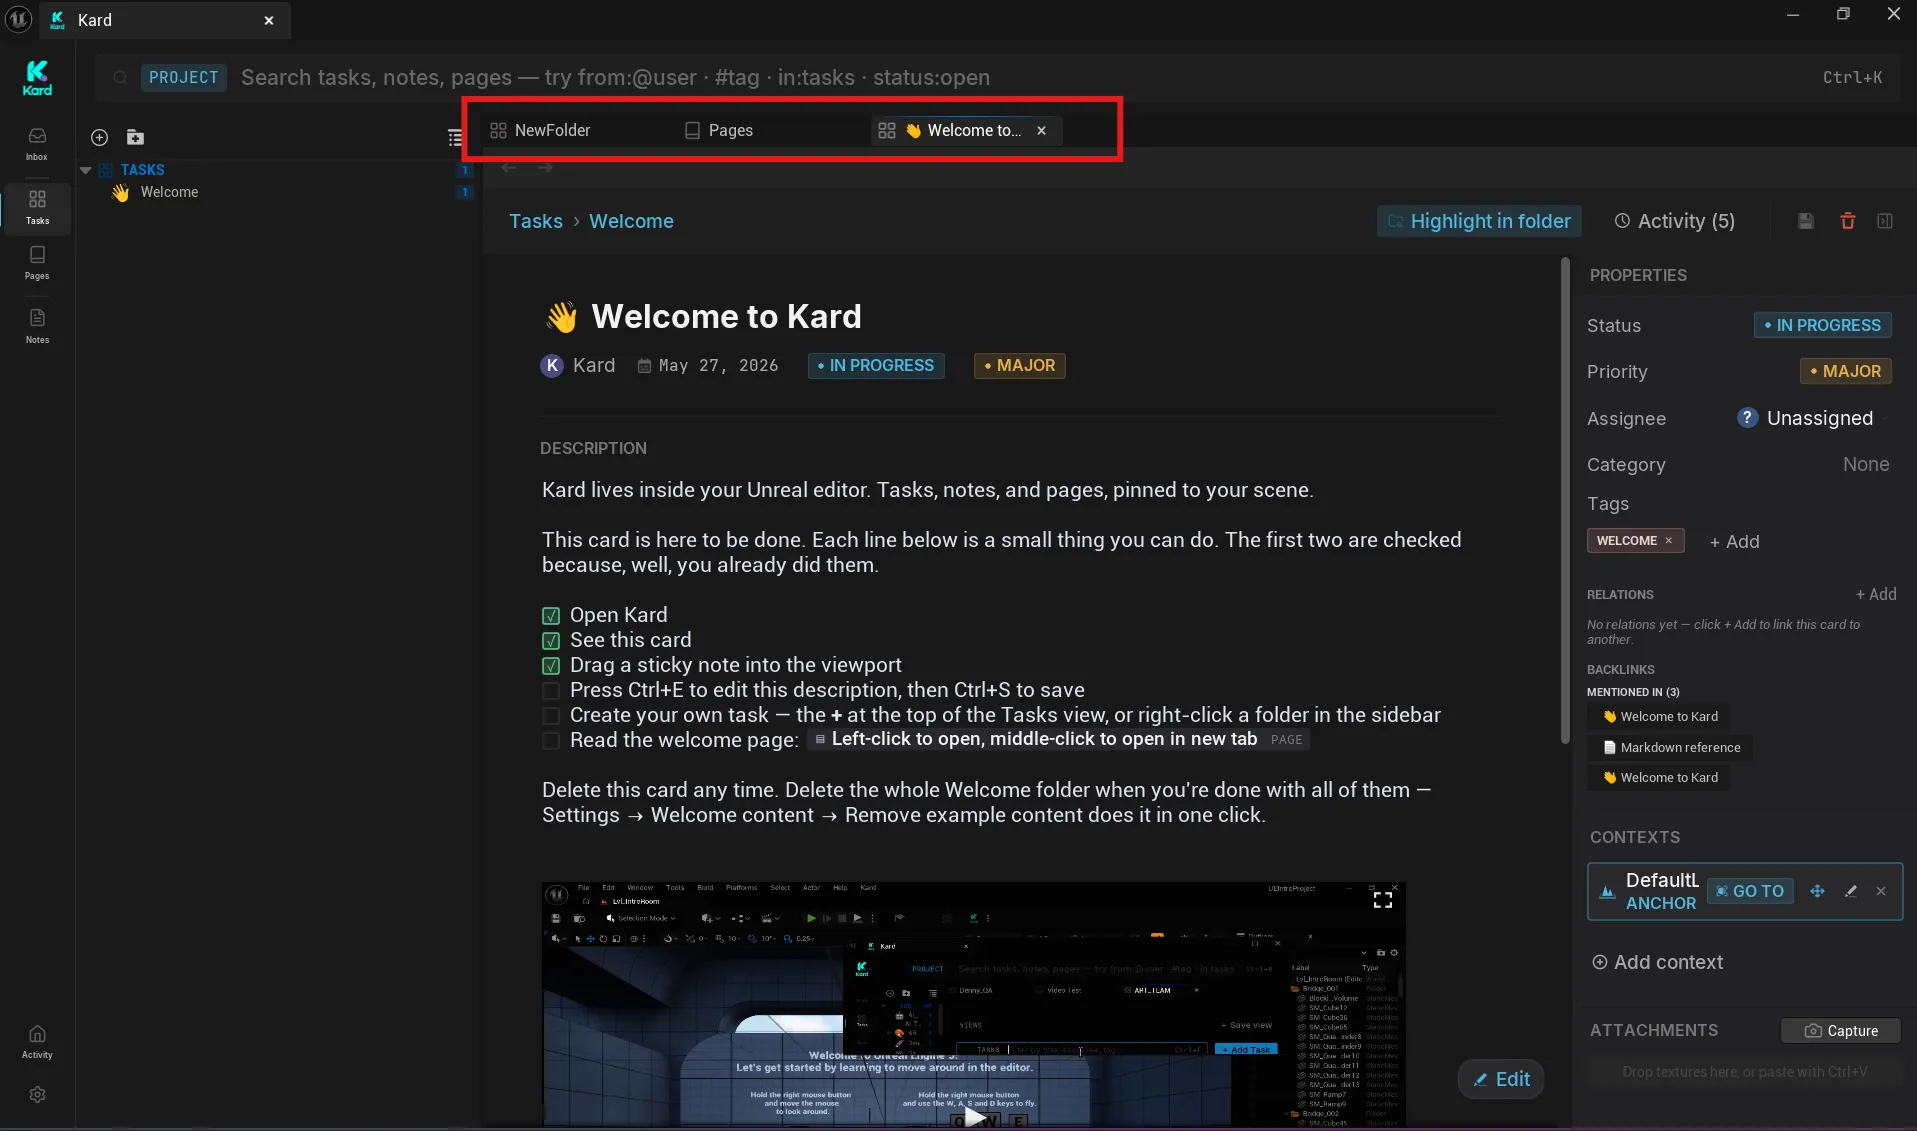Open Kard settings via the gear icon
The width and height of the screenshot is (1917, 1131).
click(37, 1095)
